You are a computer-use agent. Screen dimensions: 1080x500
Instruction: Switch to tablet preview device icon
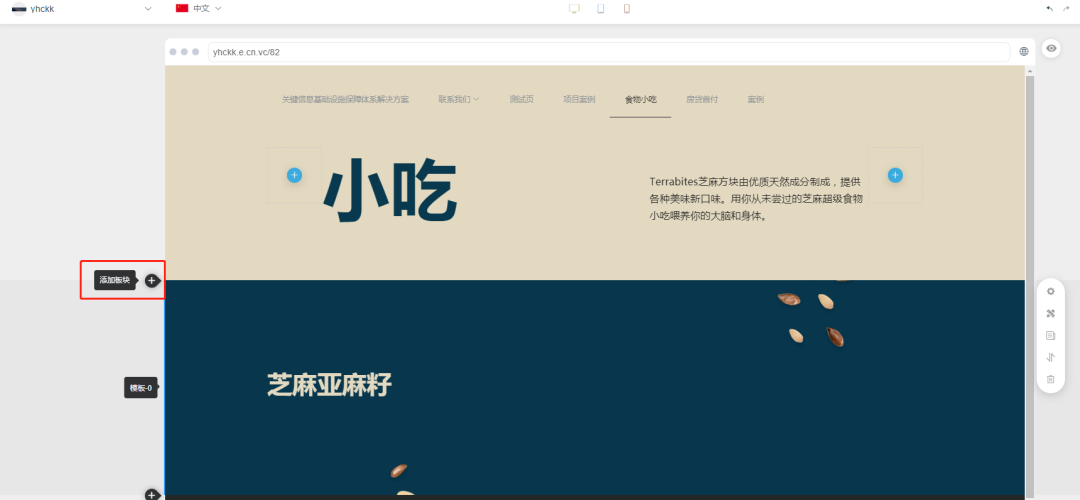click(601, 9)
